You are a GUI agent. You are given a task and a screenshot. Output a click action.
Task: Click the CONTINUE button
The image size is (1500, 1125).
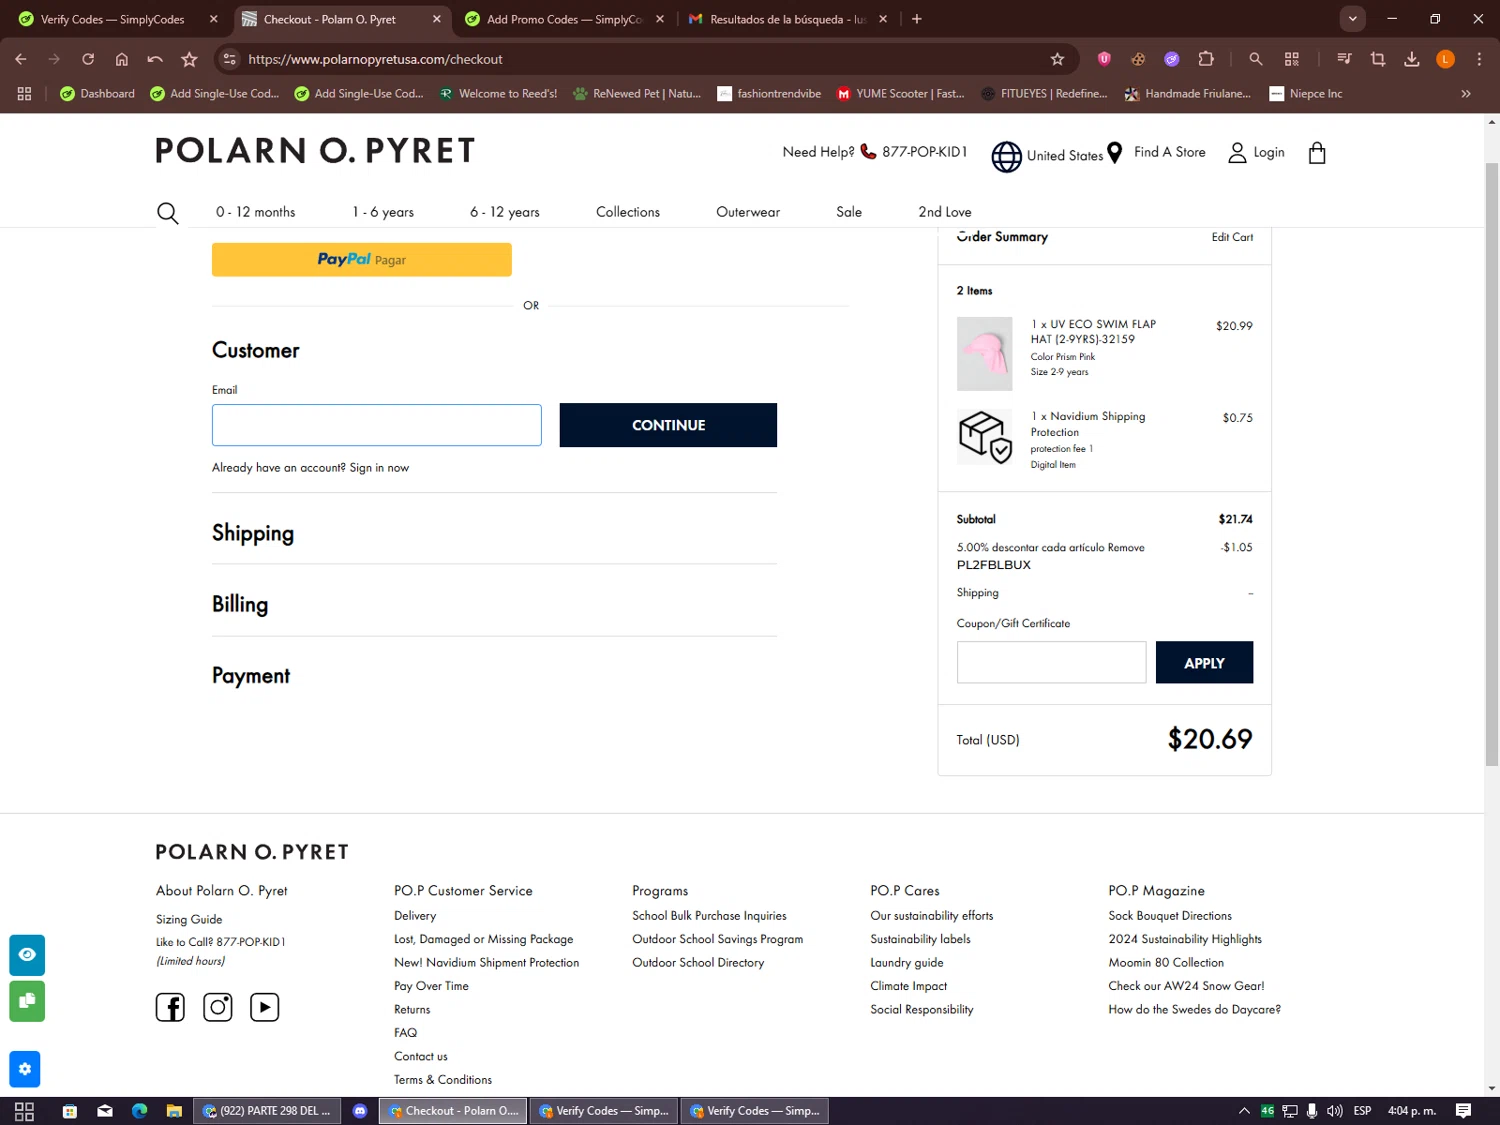668,425
